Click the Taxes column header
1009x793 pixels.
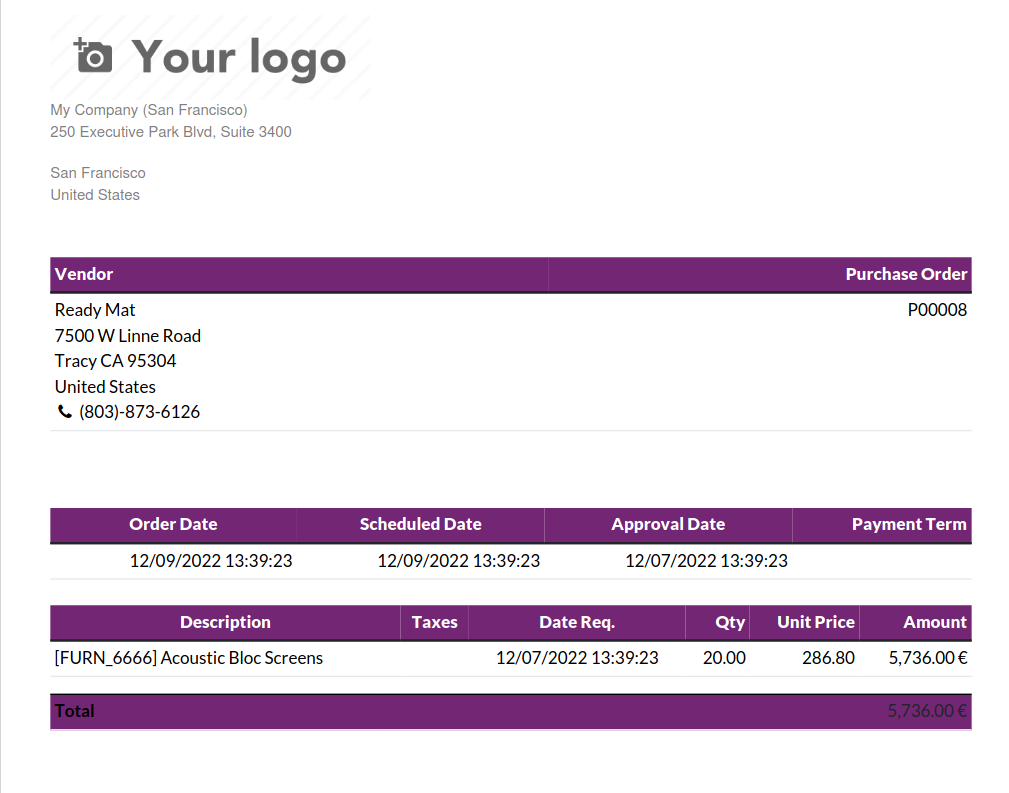434,622
